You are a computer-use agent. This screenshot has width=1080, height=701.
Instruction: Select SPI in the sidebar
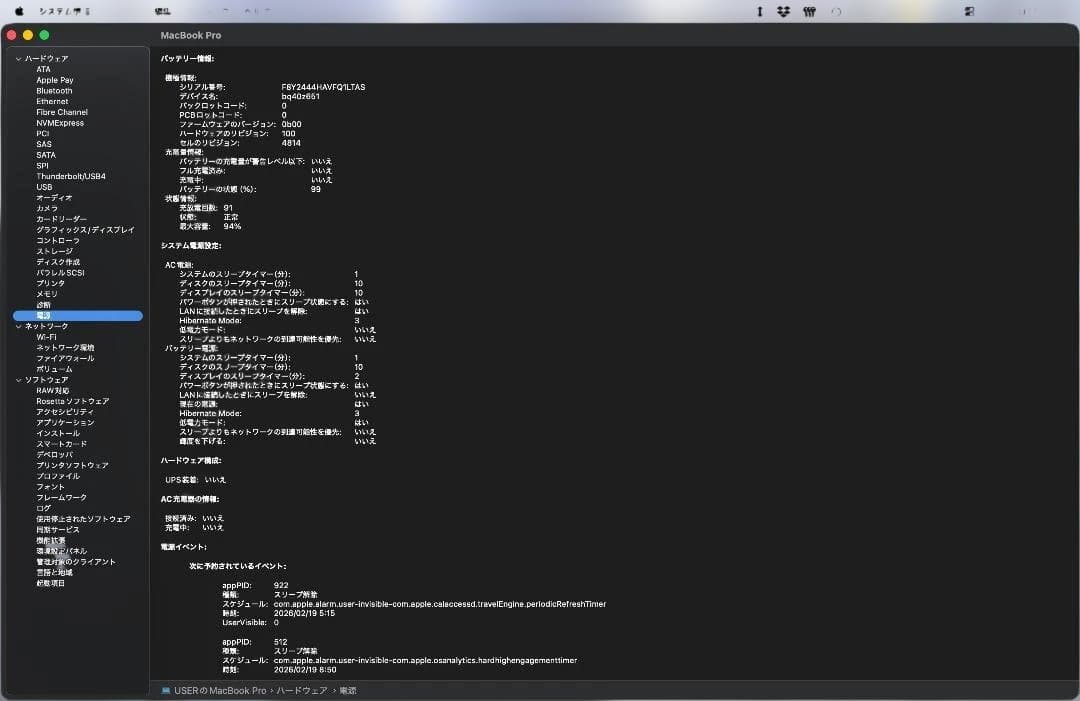point(42,165)
